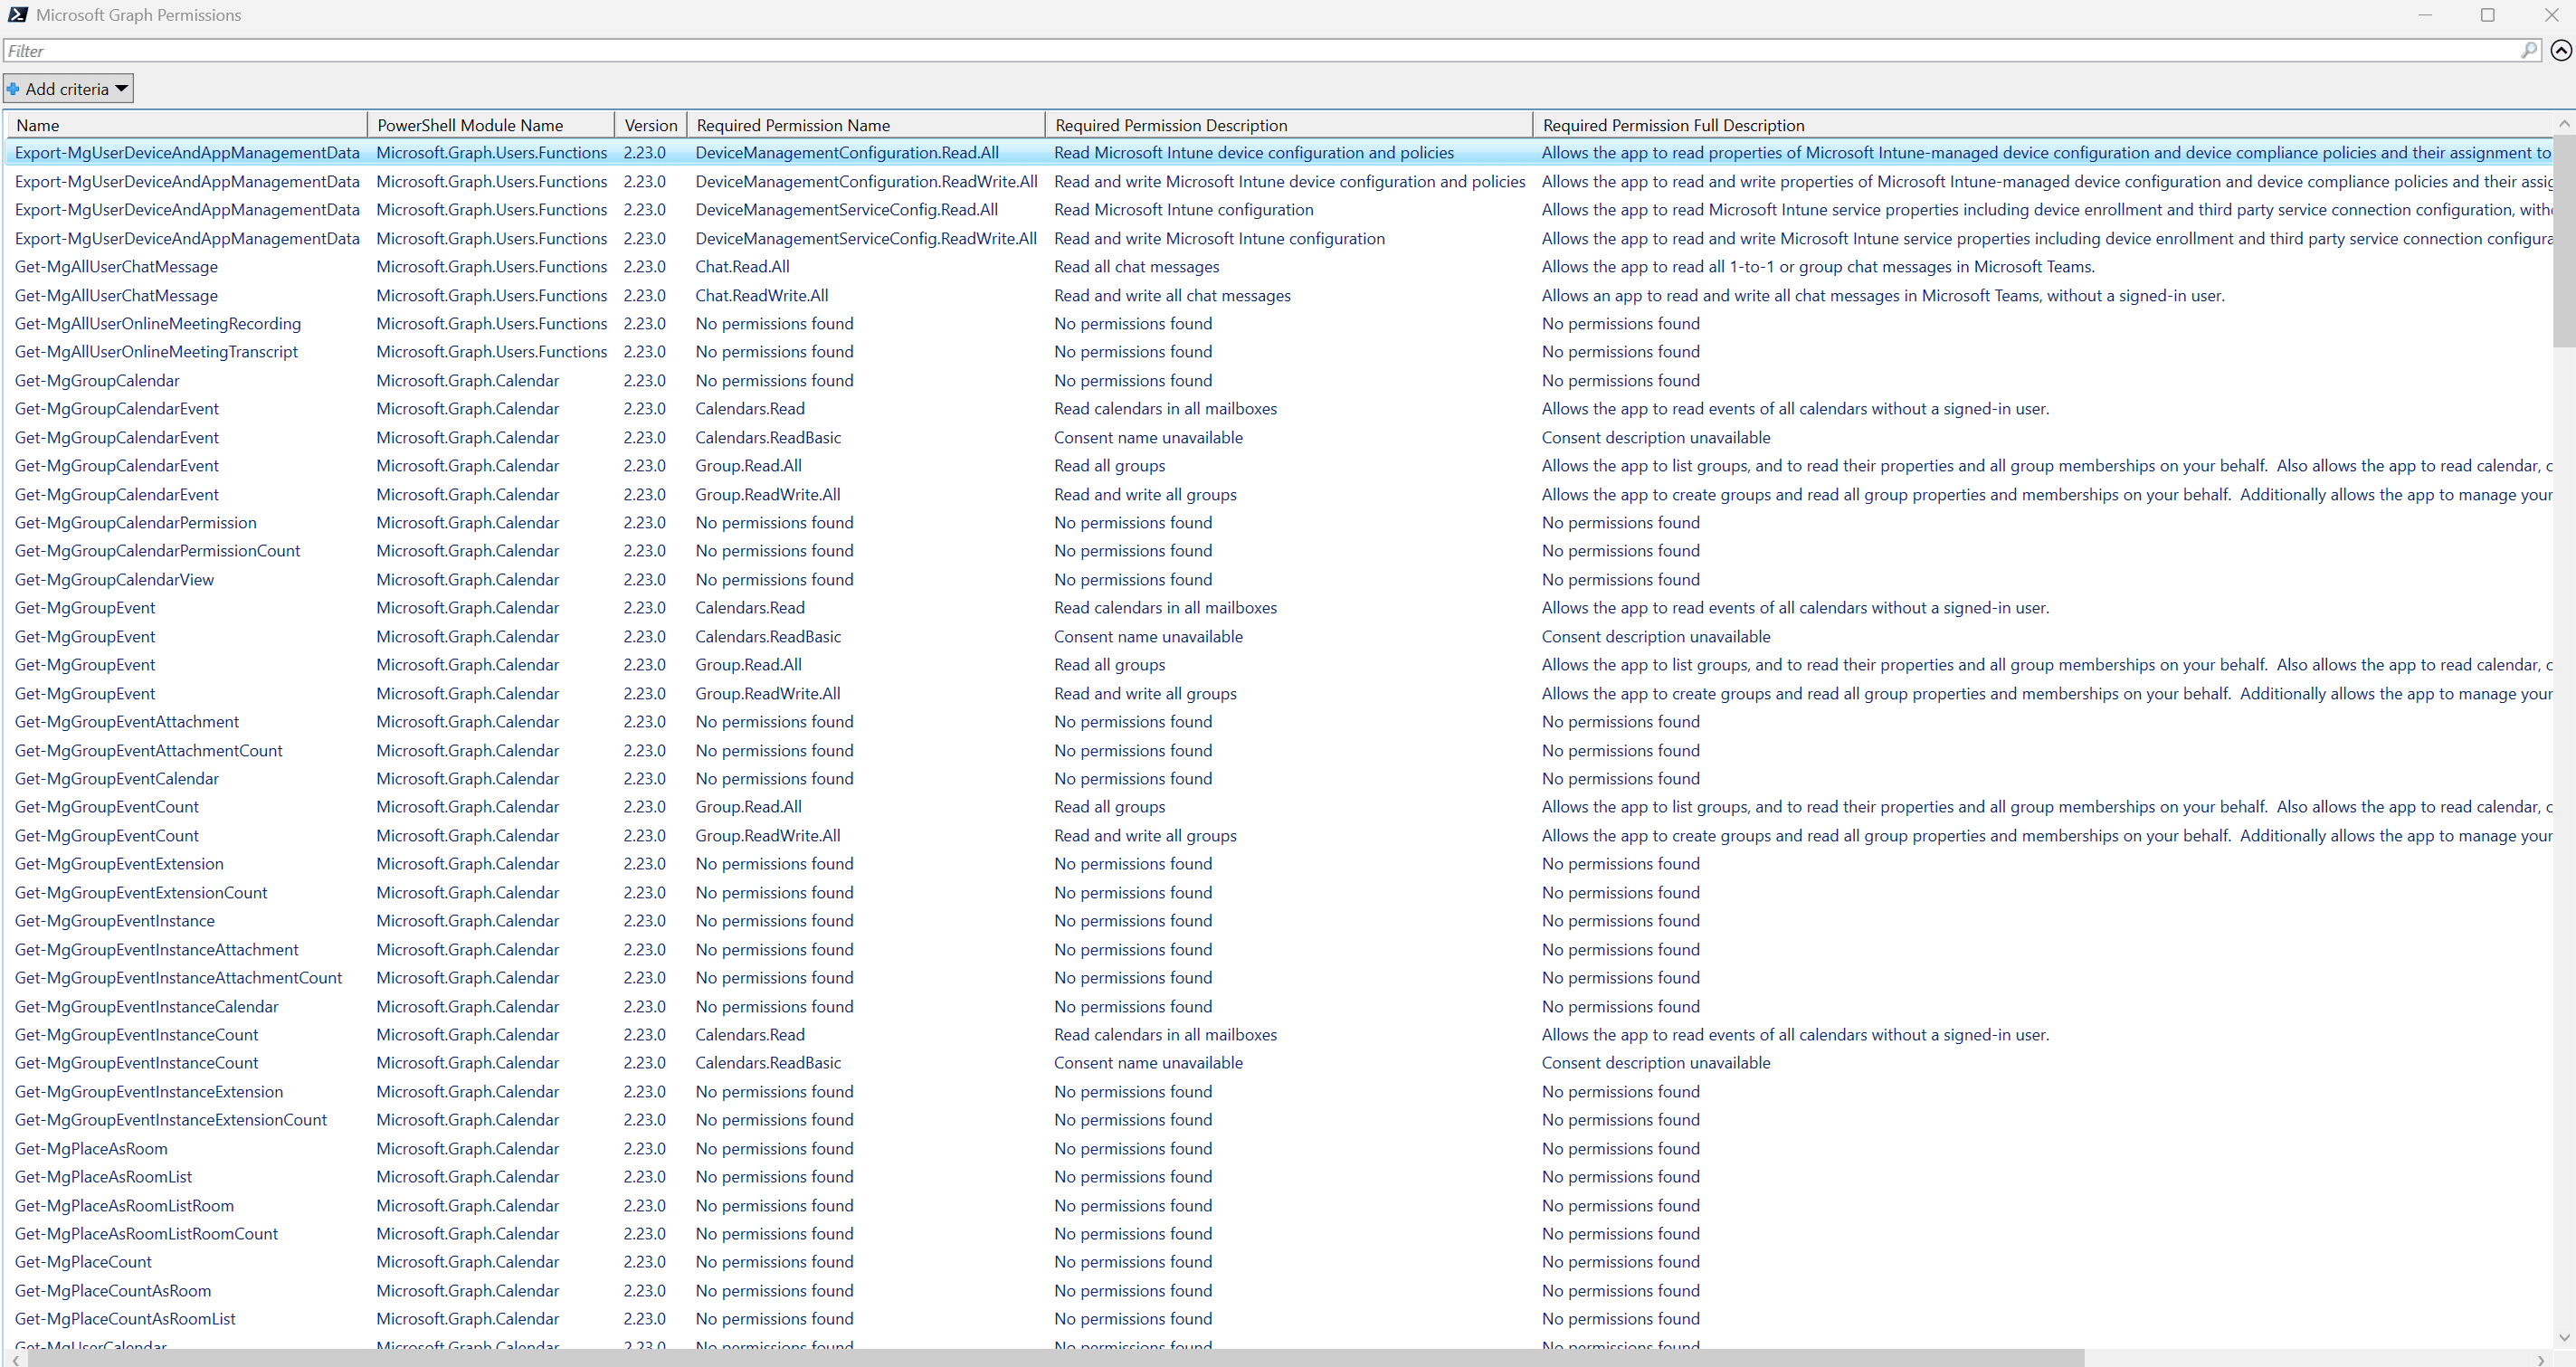
Task: Click horizontal scrollbar right arrow
Action: 2541,1359
